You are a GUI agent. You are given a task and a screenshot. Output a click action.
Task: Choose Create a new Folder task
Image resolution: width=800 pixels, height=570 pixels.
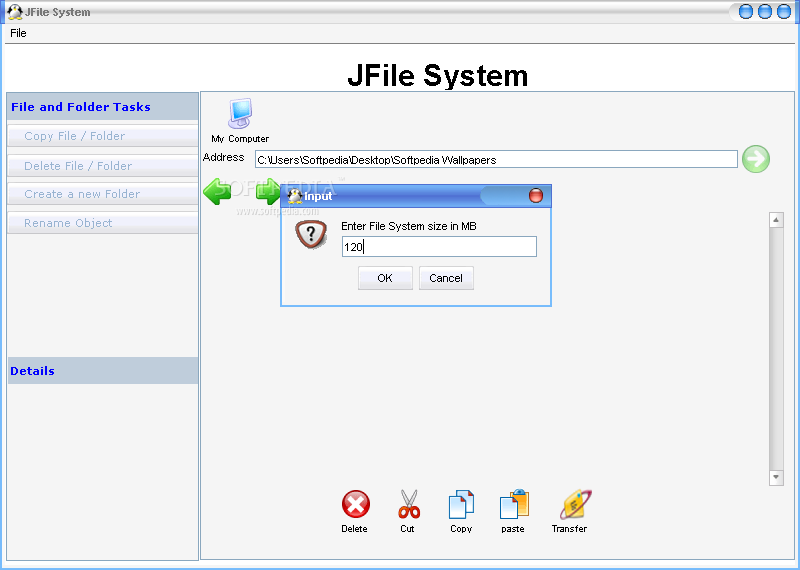tap(103, 194)
